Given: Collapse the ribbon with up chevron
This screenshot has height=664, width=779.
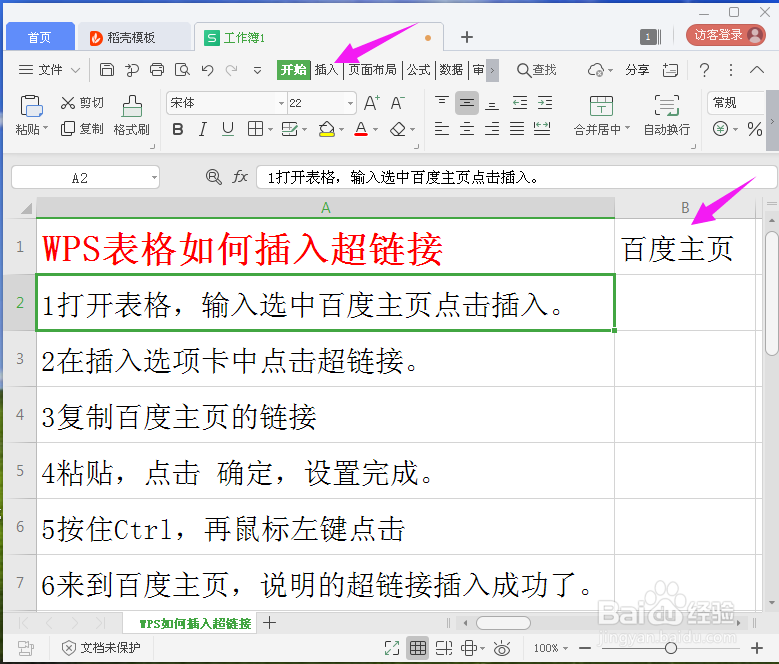Looking at the screenshot, I should tap(757, 70).
